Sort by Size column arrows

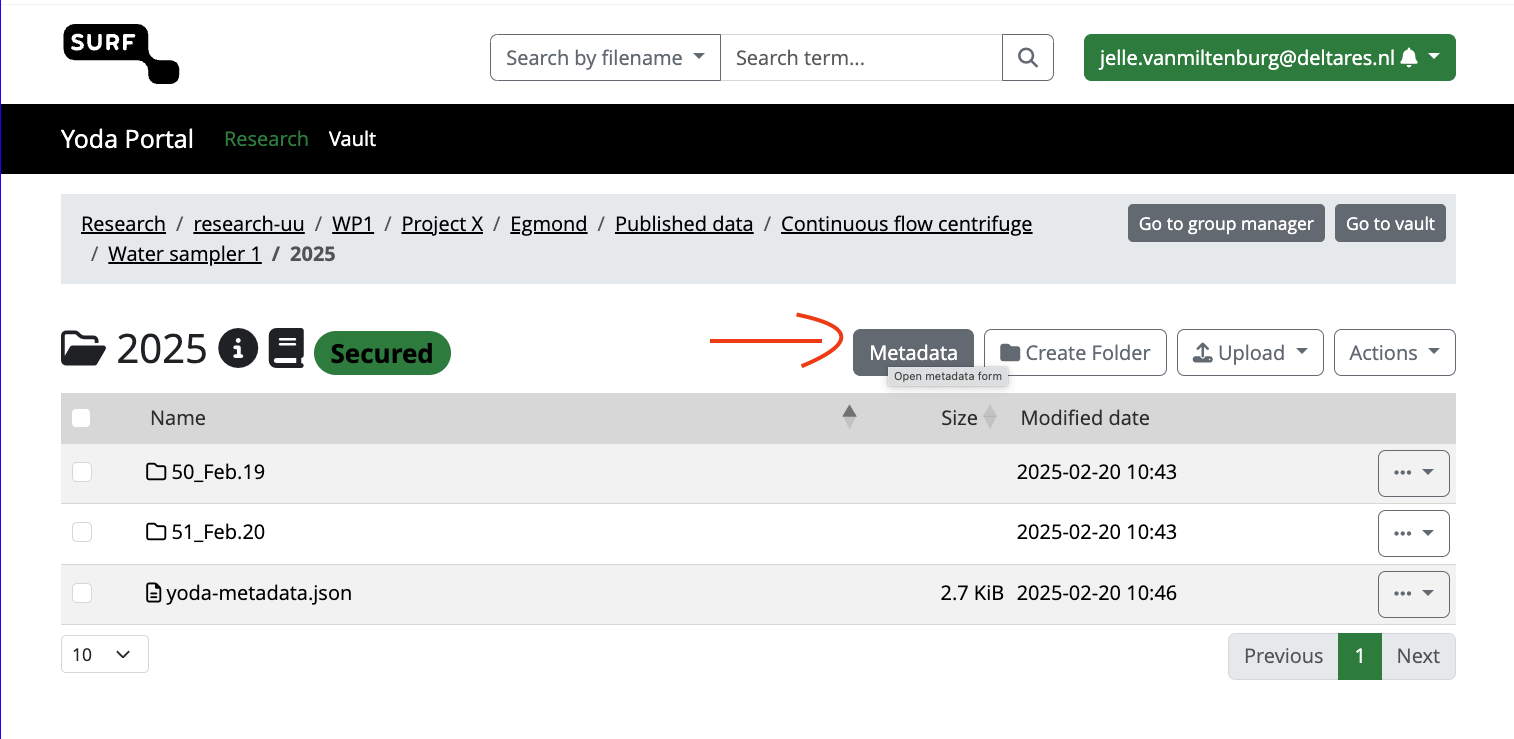pos(990,418)
